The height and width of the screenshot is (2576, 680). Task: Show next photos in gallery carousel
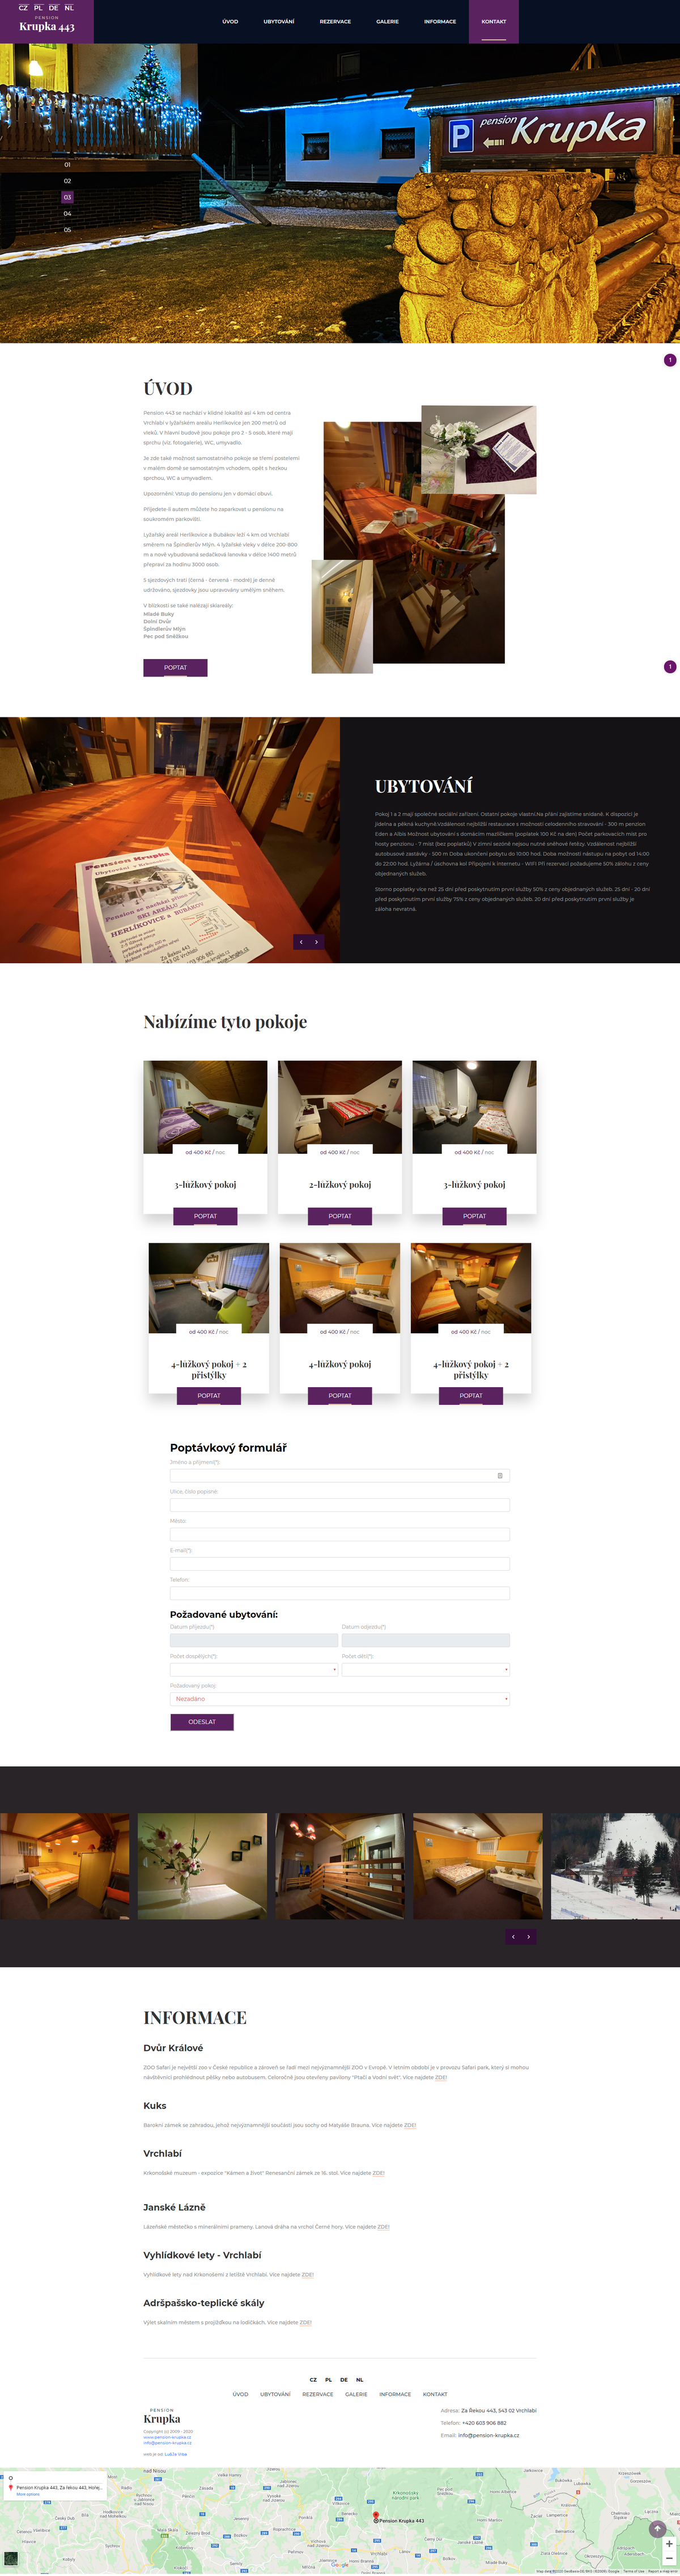click(x=529, y=1936)
